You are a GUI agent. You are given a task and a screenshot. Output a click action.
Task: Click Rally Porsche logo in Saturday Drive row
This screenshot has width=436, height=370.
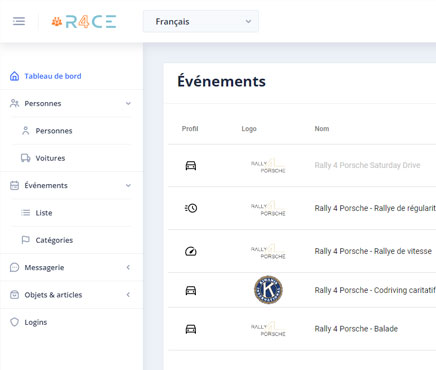coord(268,166)
